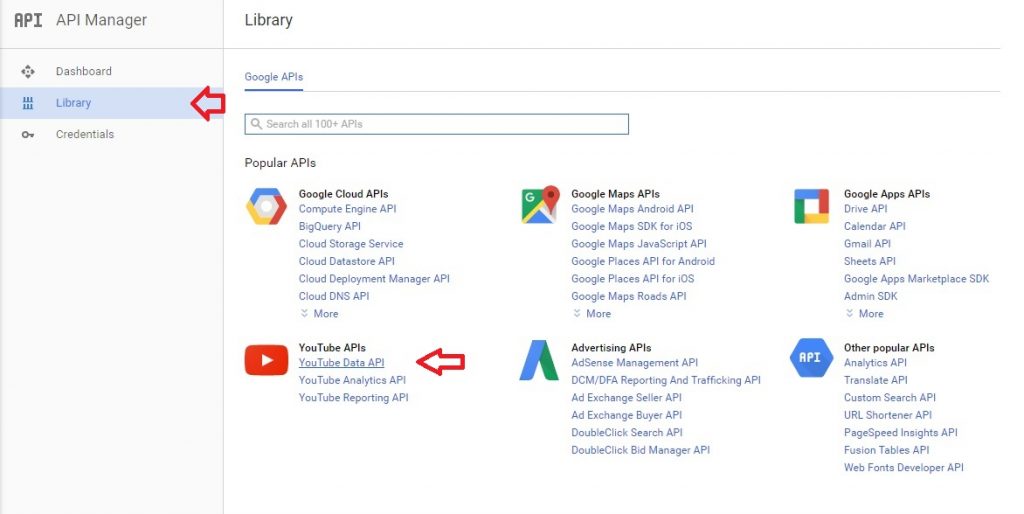Image resolution: width=1024 pixels, height=514 pixels.
Task: Expand More under Google Maps APIs
Action: pyautogui.click(x=591, y=314)
